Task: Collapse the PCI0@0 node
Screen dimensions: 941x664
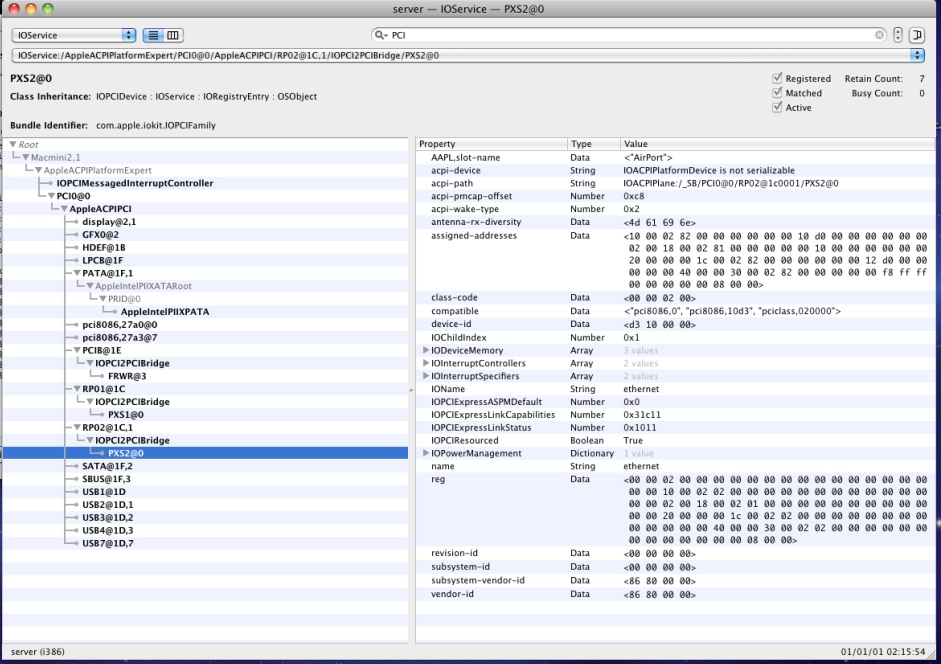Action: point(52,196)
